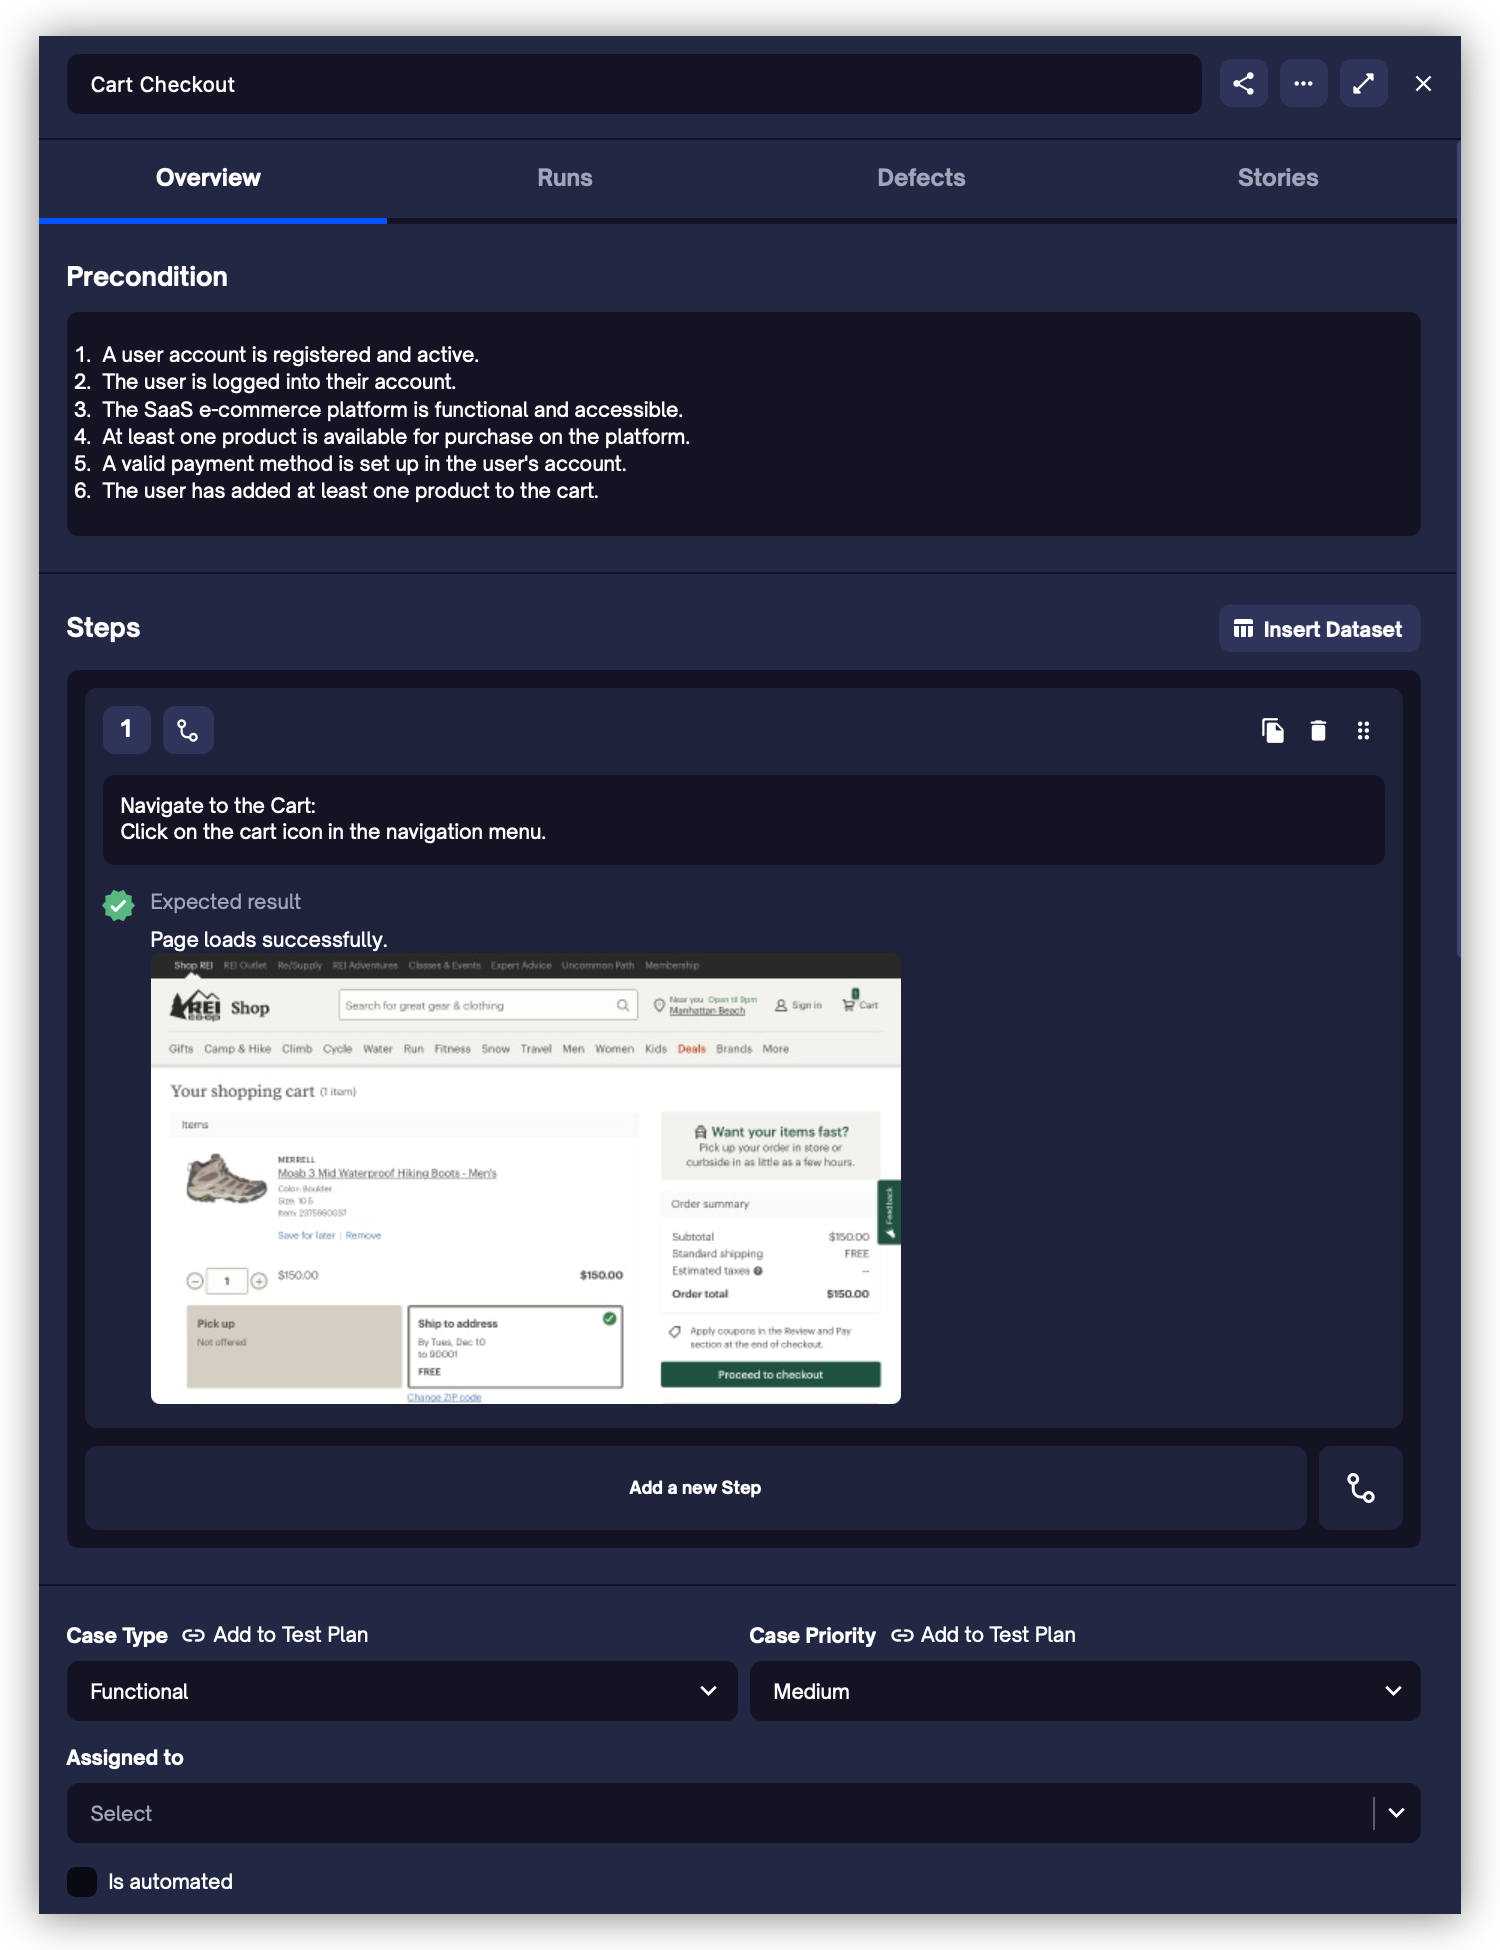Open the Defects tab

921,178
